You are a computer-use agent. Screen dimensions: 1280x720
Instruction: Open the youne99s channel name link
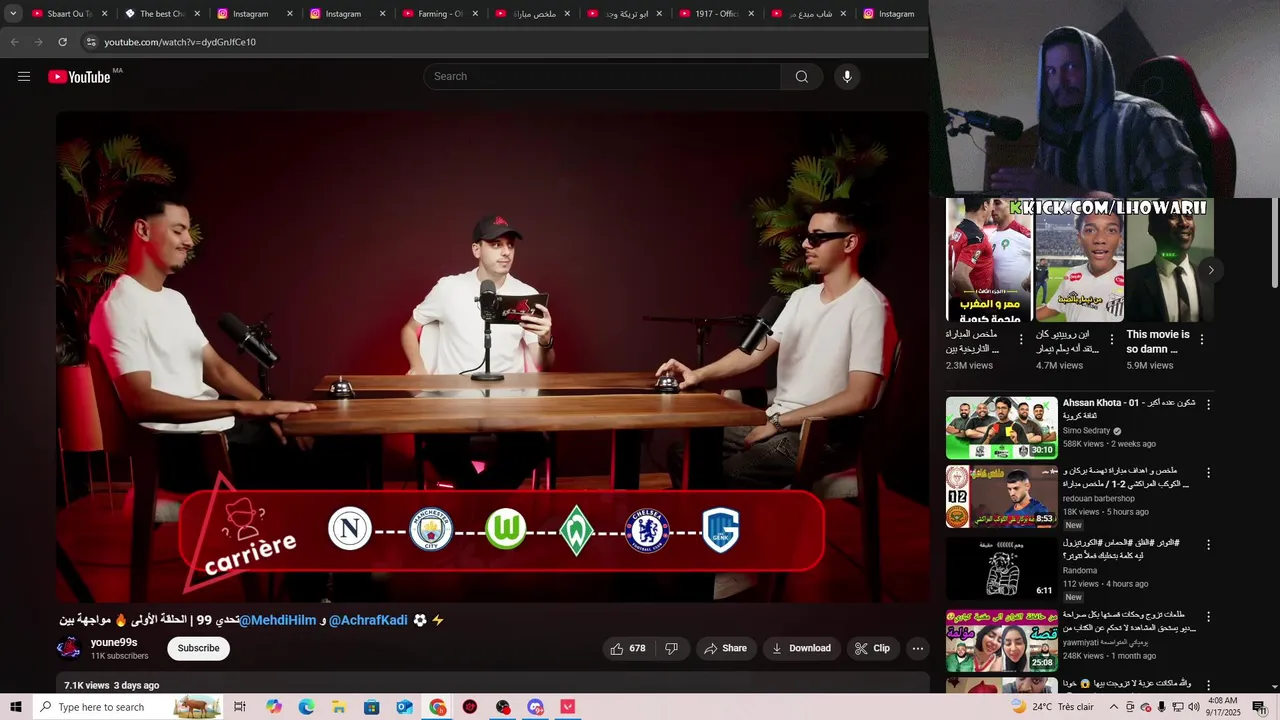[x=114, y=643]
